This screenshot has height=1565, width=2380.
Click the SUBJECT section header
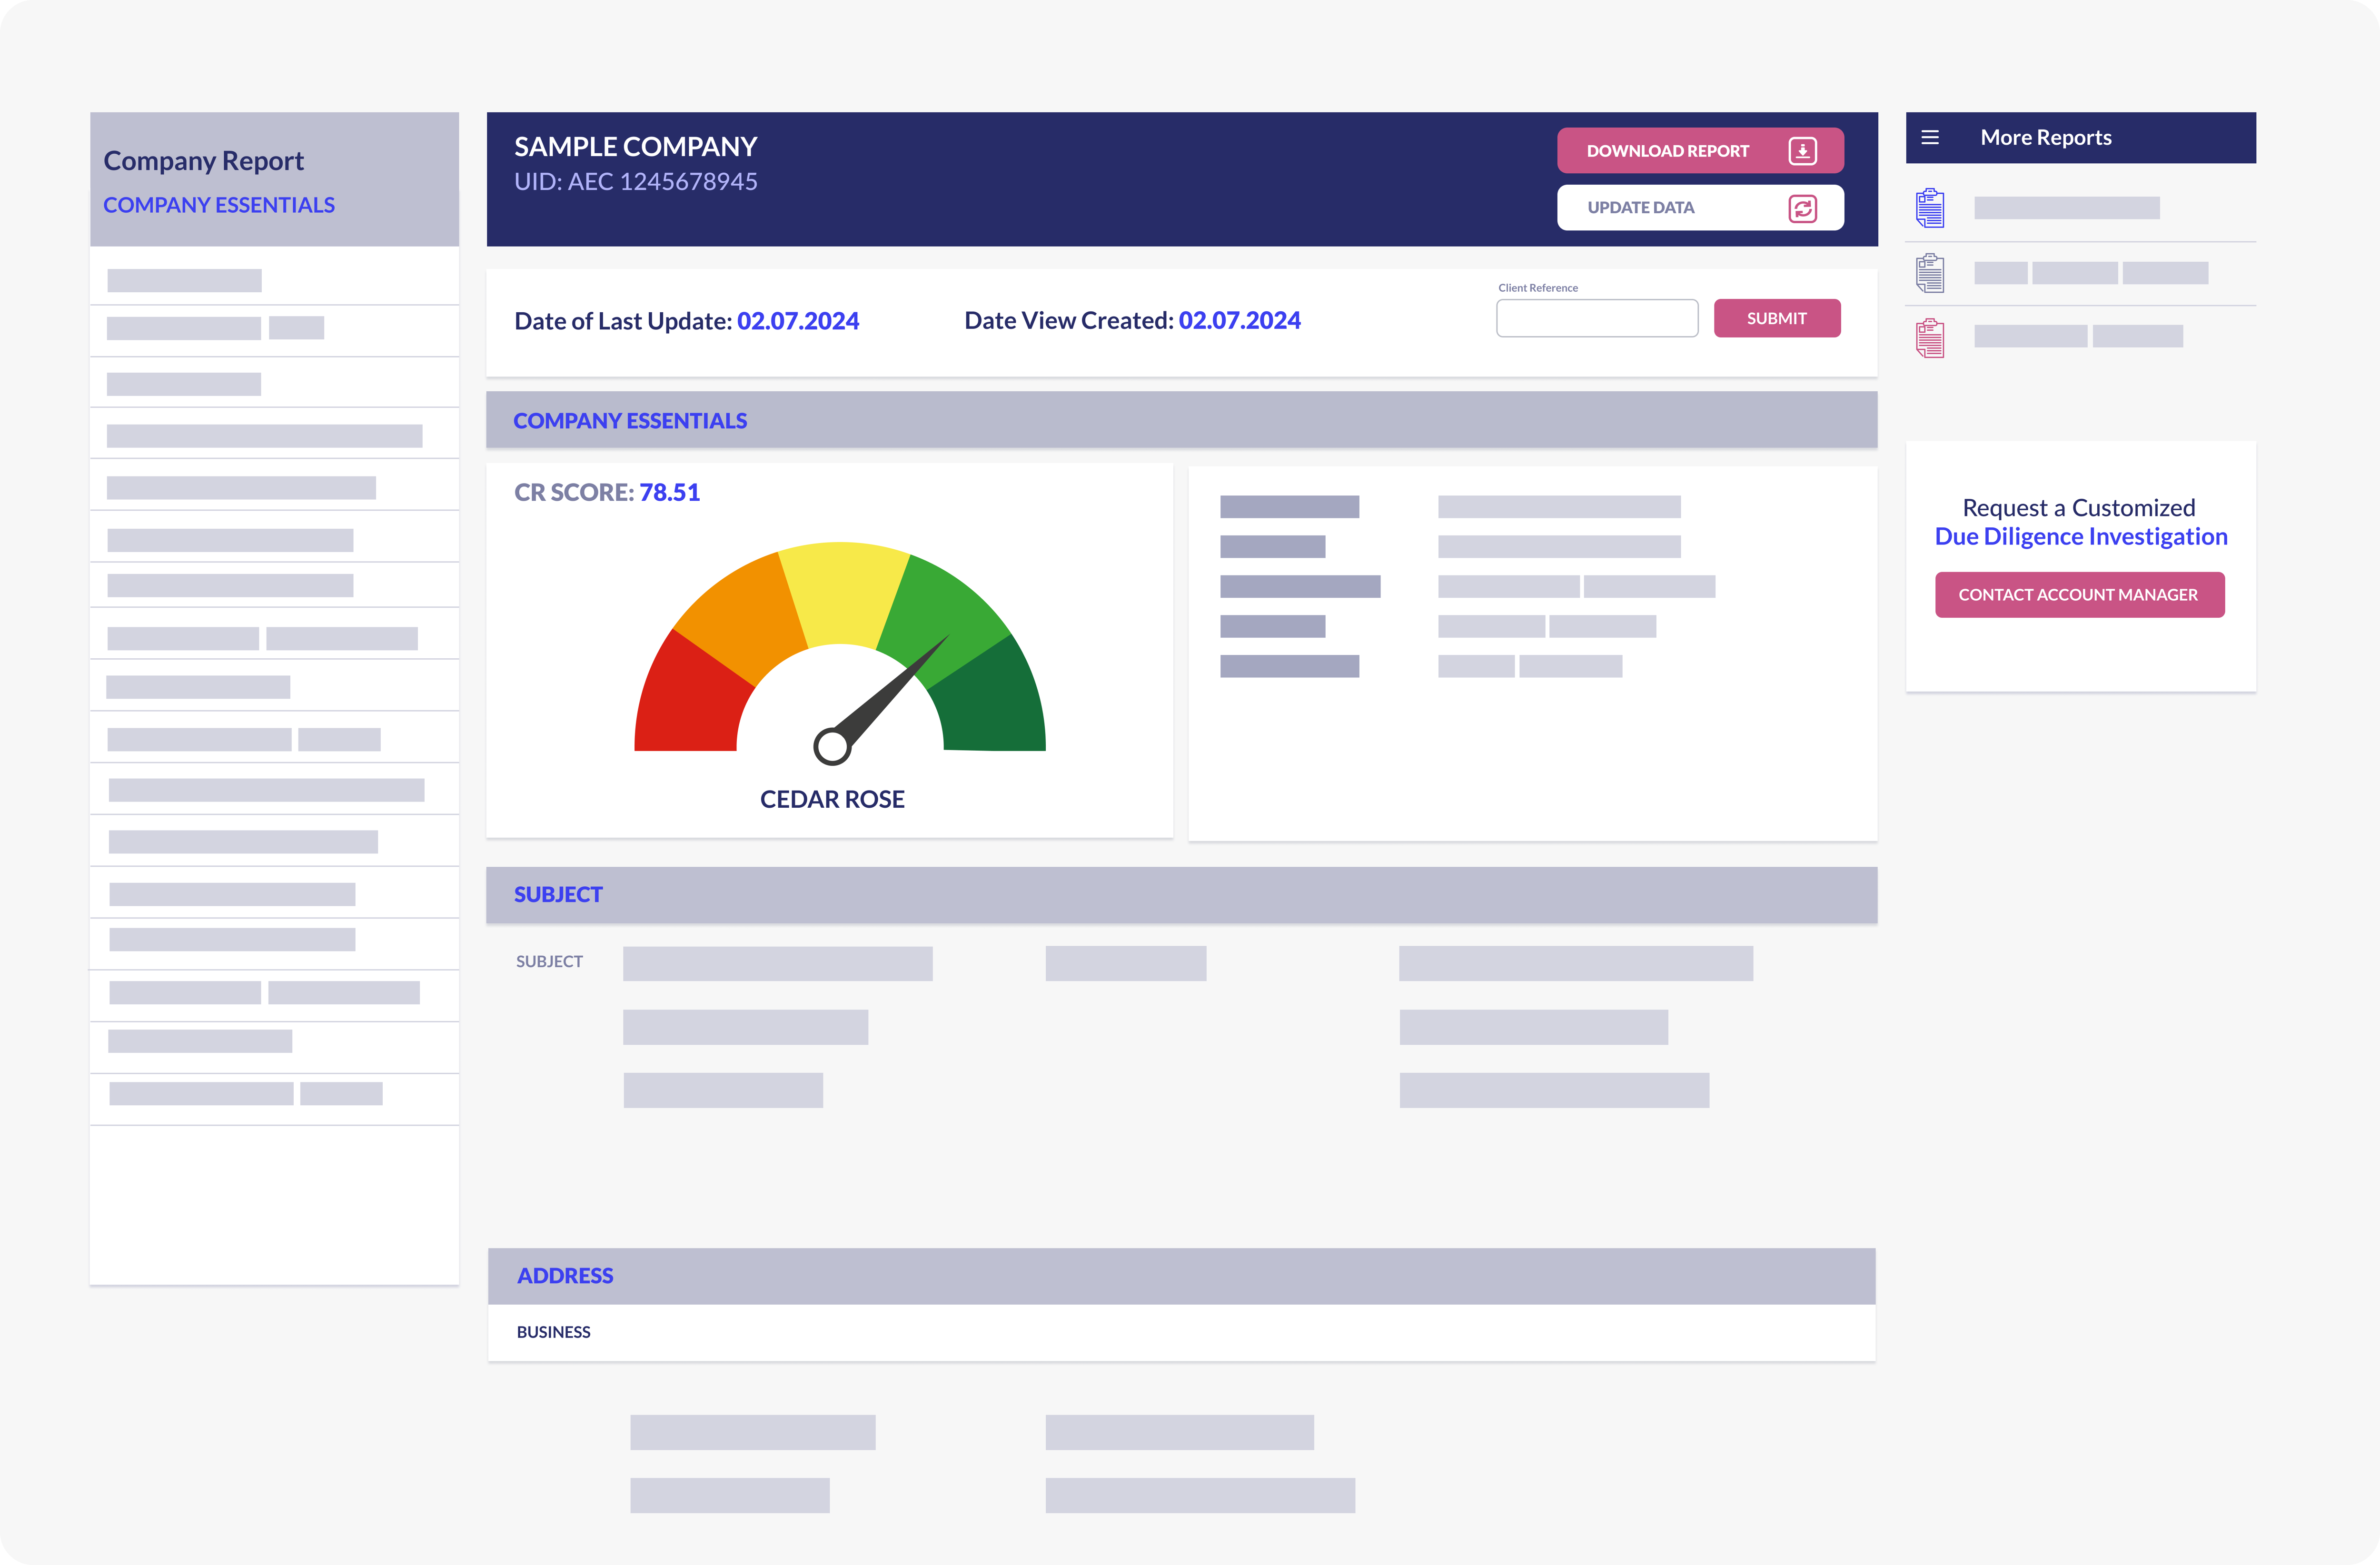coord(558,895)
